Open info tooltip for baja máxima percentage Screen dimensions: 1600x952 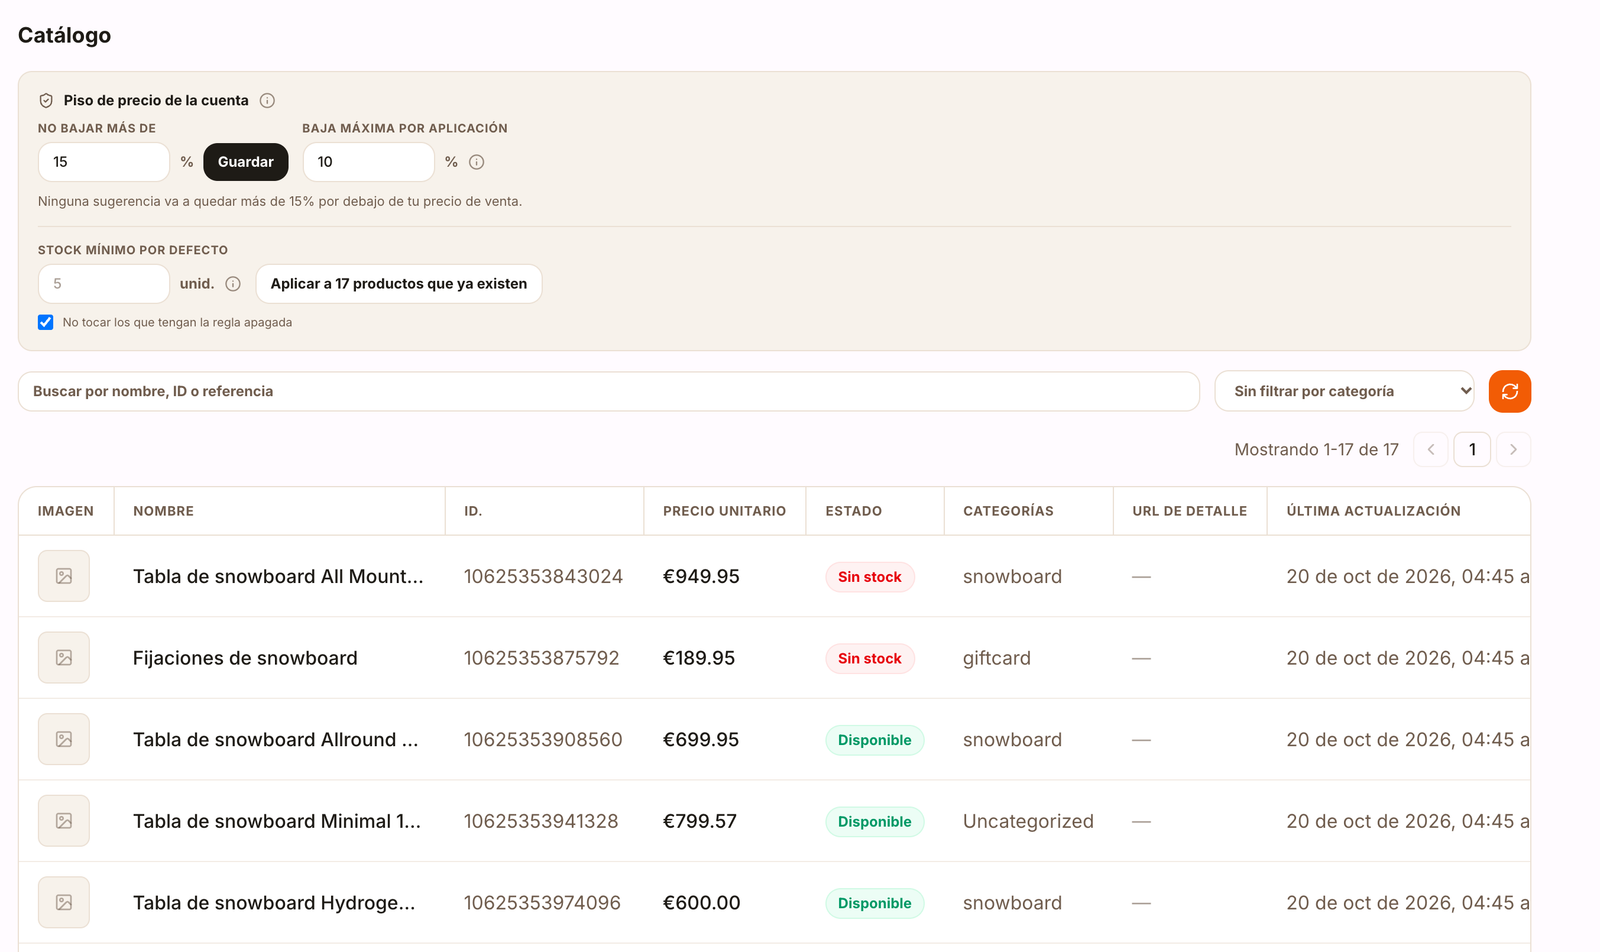tap(477, 162)
